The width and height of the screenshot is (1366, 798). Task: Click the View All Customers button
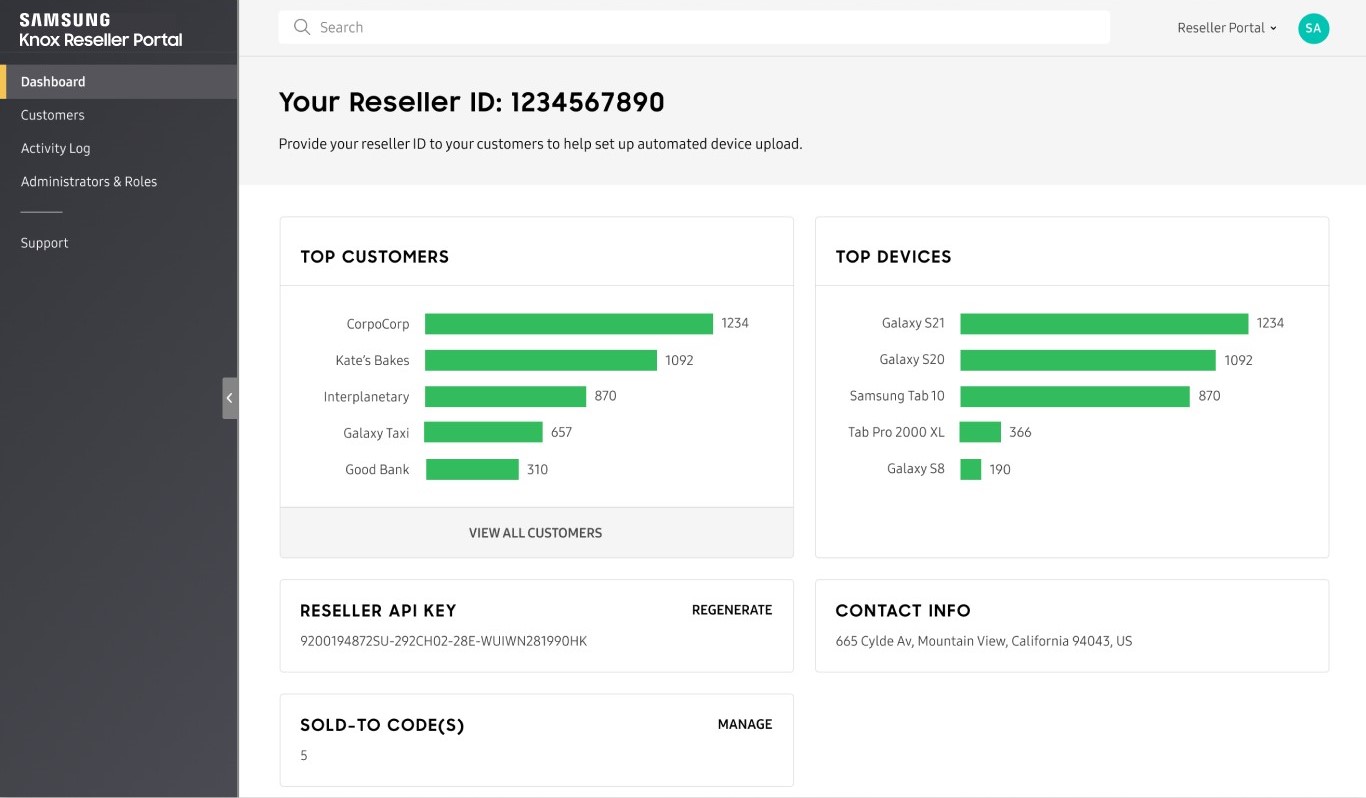click(x=536, y=533)
